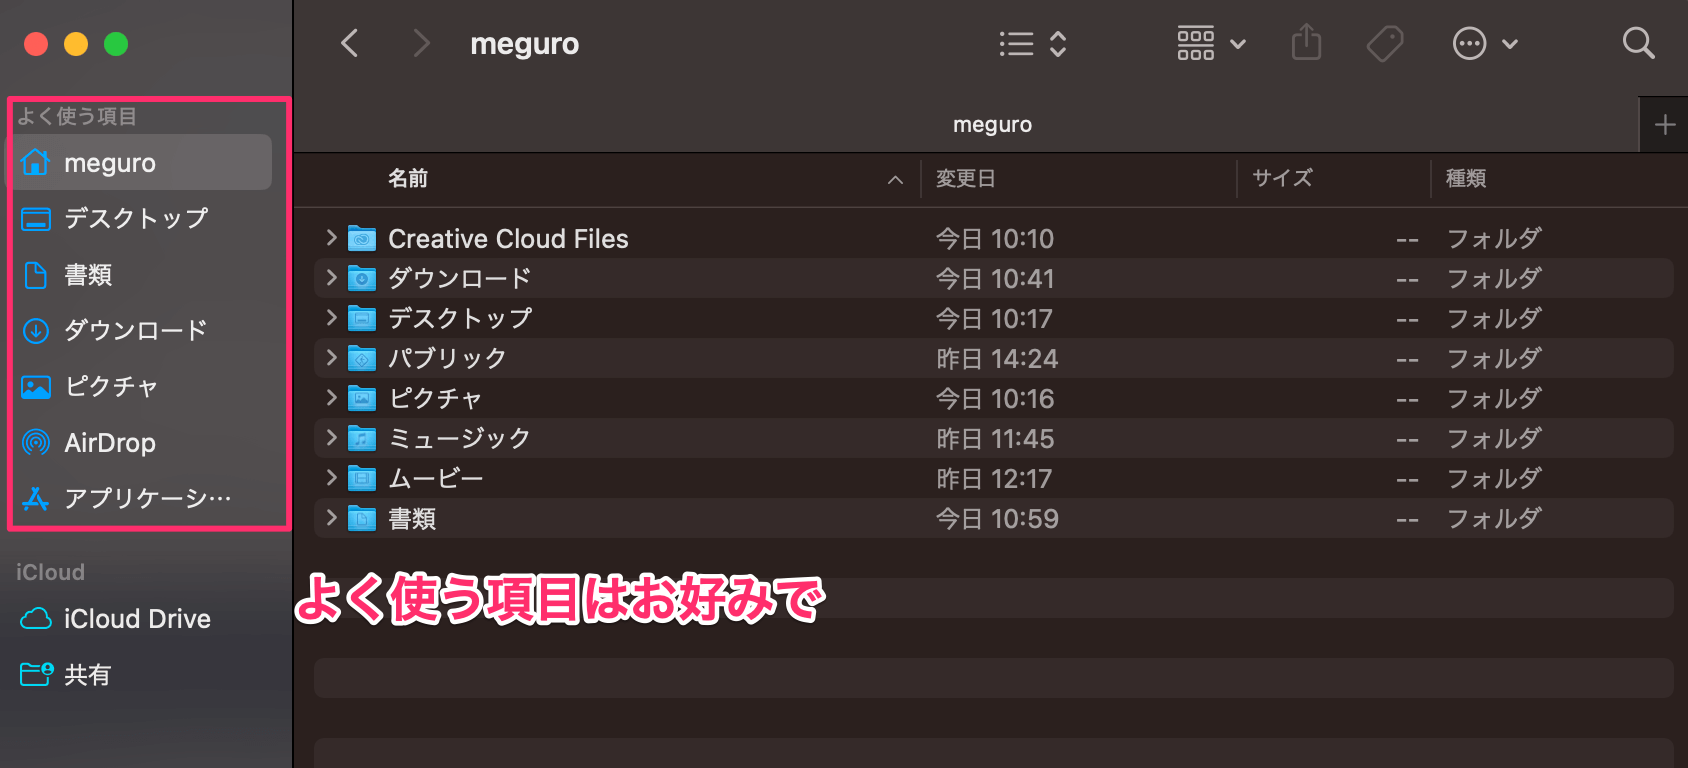Open the ellipsis action menu
Viewport: 1688px width, 768px height.
tap(1484, 44)
